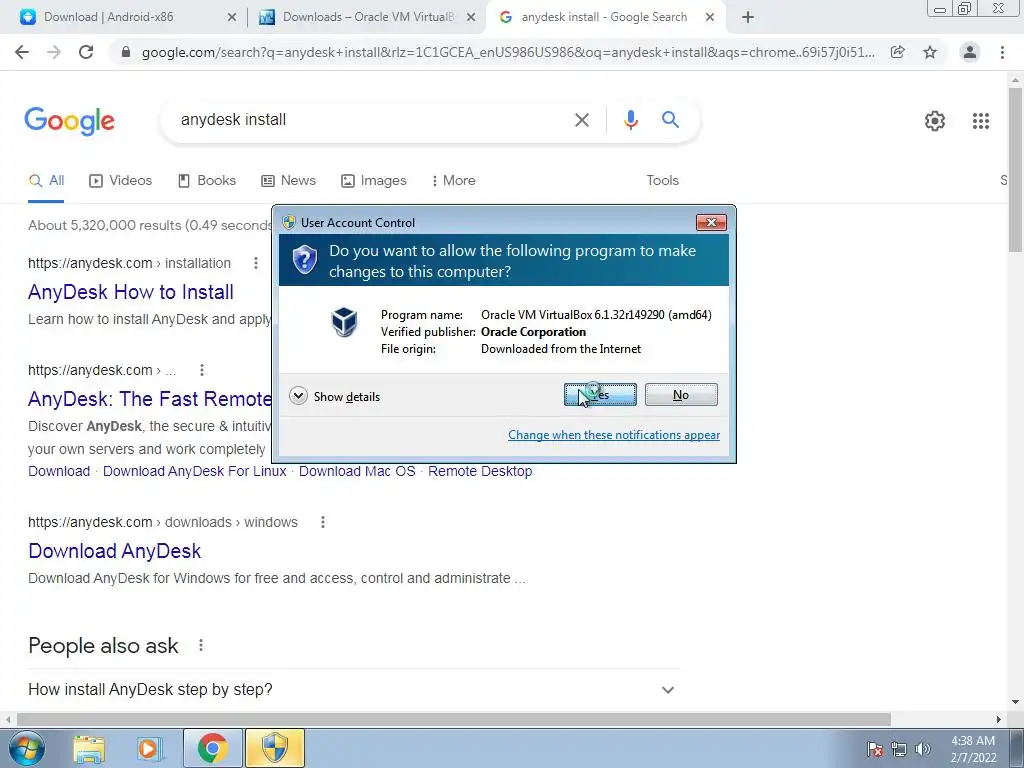The width and height of the screenshot is (1024, 768).
Task: Switch to Images results
Action: [x=374, y=180]
